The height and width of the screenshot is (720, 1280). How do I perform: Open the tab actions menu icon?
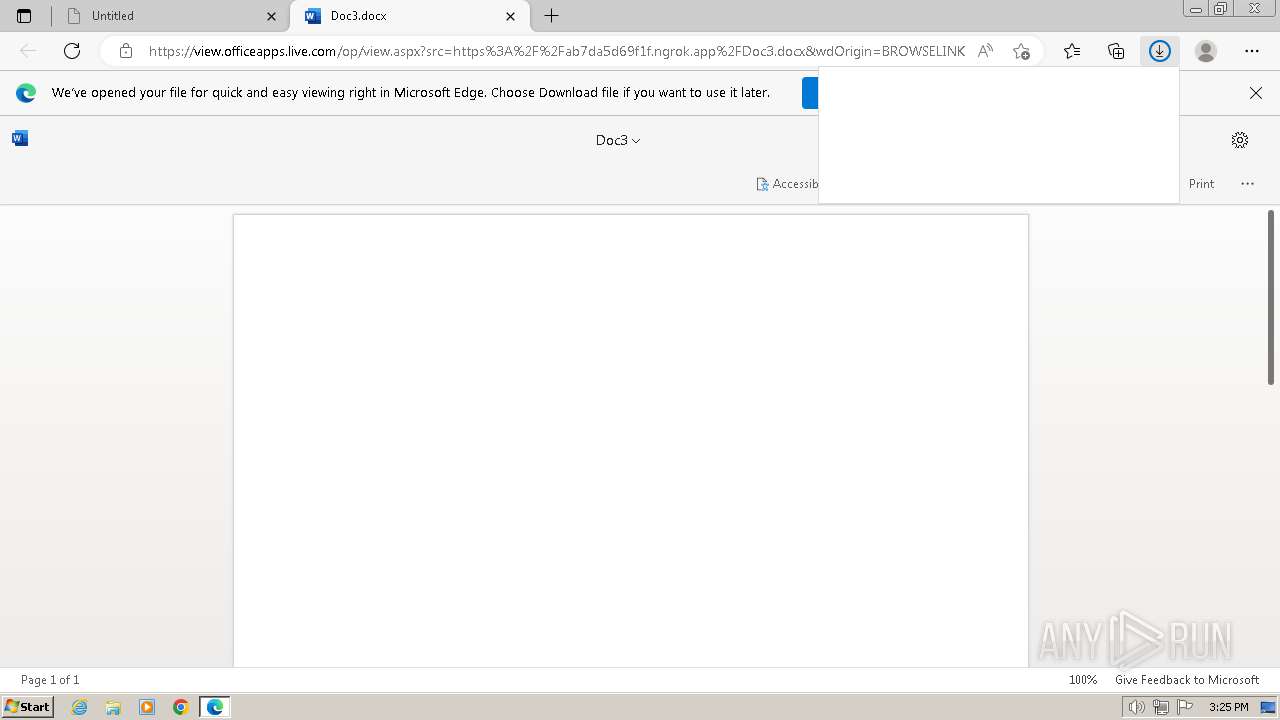tap(24, 16)
